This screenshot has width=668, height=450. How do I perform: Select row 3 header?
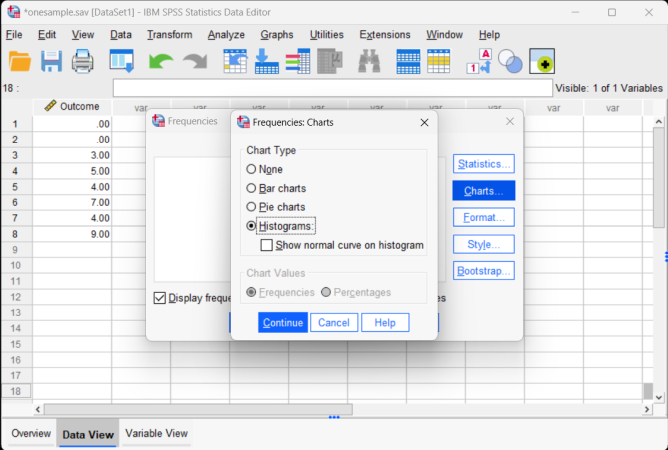click(15, 155)
